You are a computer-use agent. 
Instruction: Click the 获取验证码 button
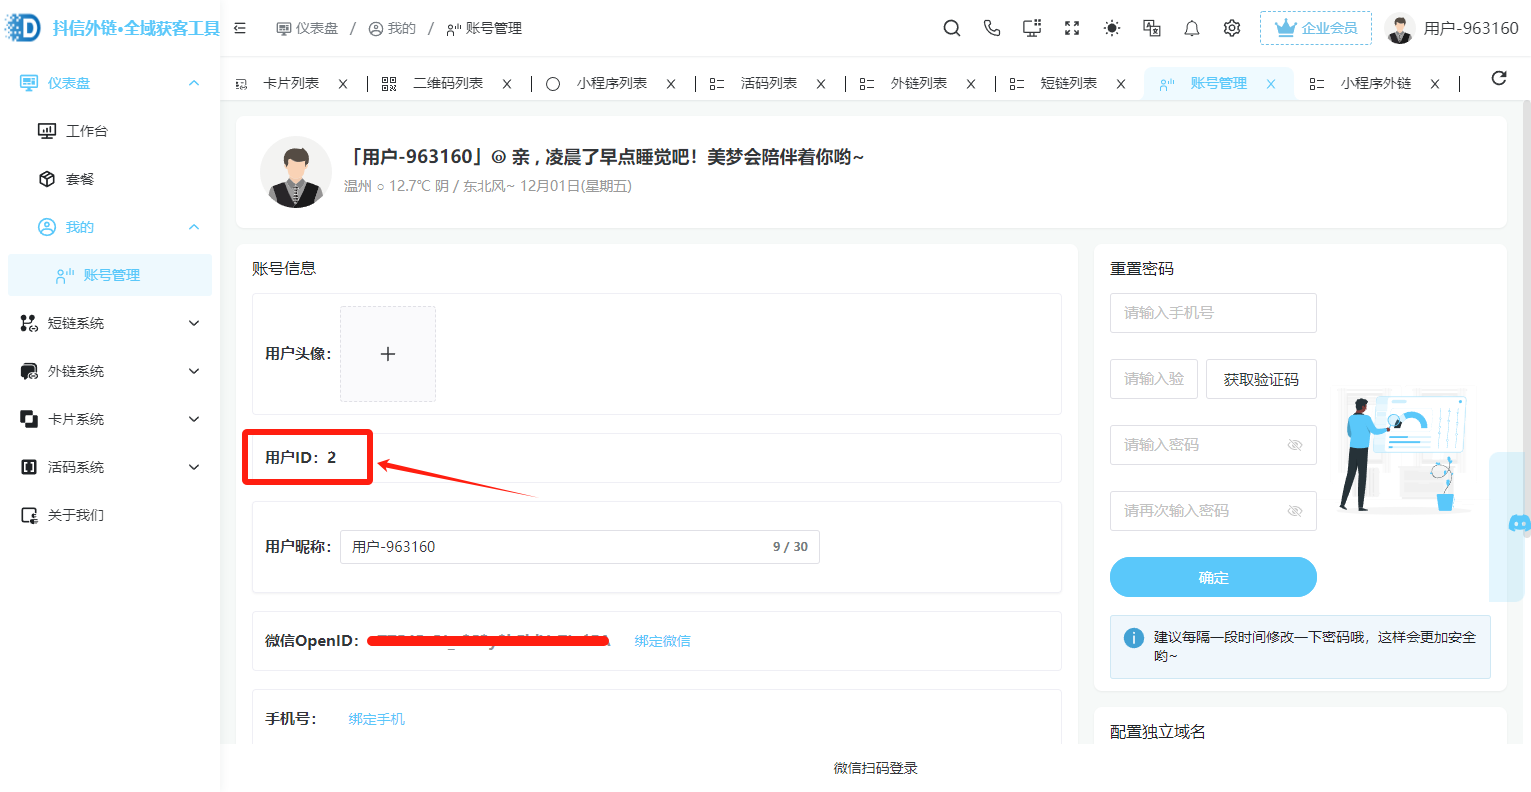[1261, 379]
